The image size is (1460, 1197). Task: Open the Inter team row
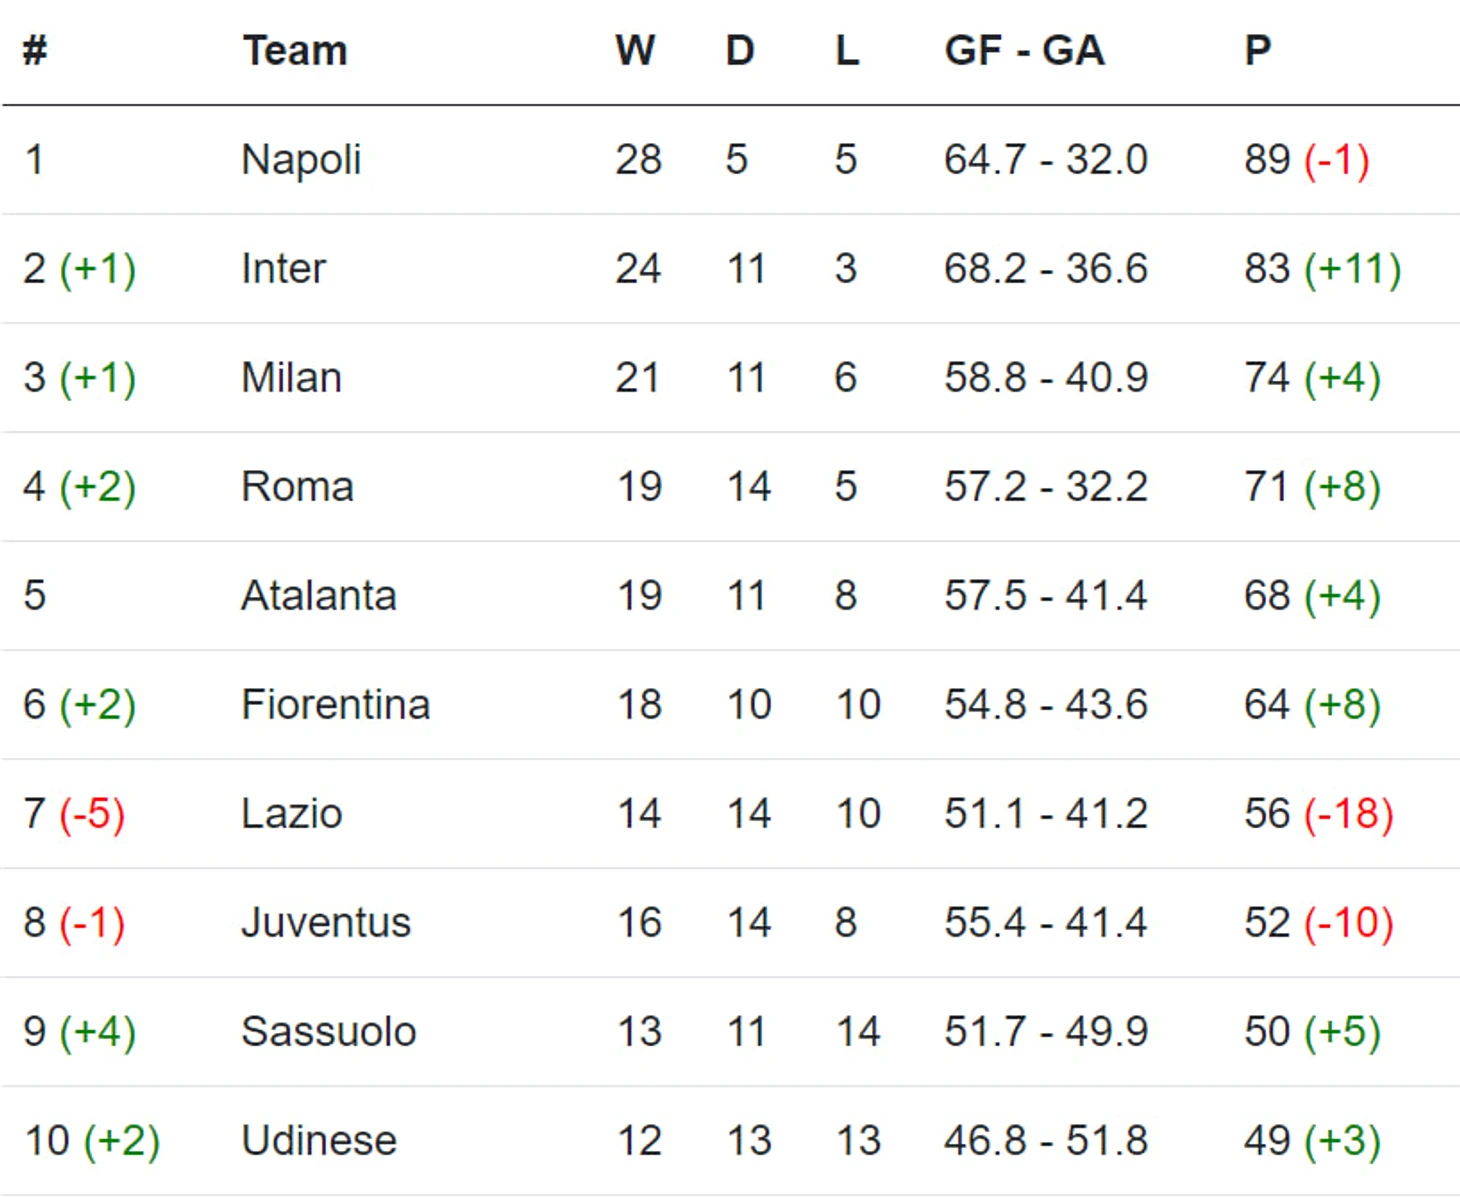[x=284, y=269]
